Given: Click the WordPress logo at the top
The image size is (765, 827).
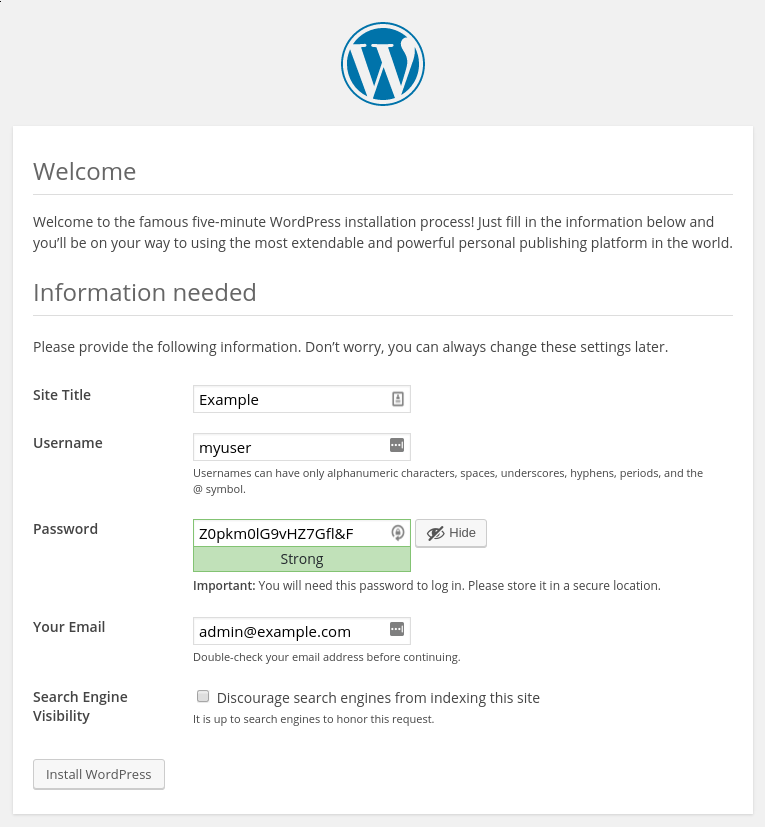Looking at the screenshot, I should (x=382, y=63).
